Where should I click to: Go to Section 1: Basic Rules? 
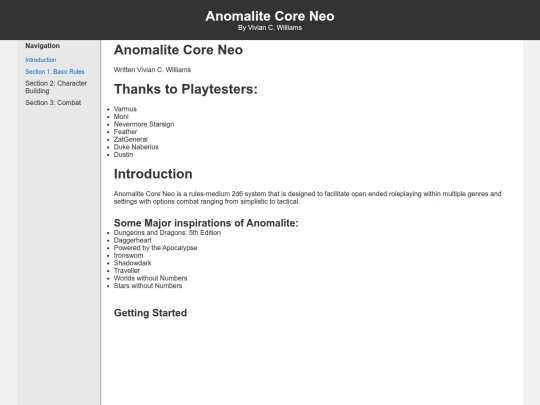coord(55,72)
